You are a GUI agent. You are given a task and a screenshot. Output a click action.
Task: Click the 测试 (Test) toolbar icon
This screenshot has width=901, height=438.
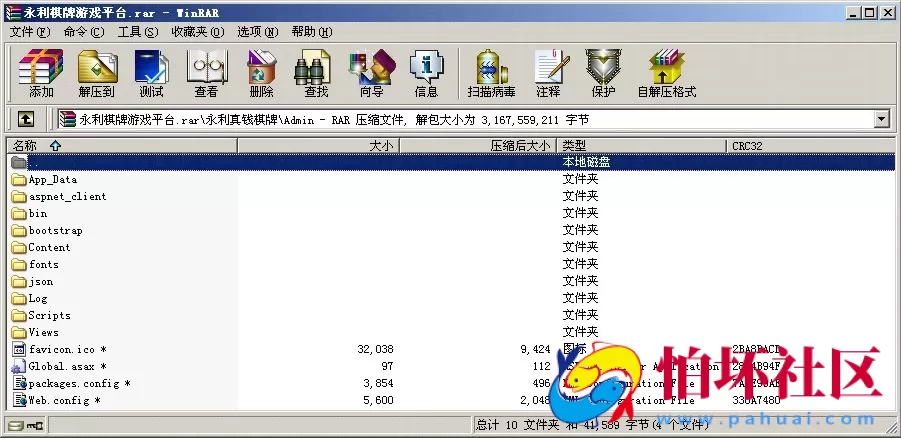point(151,74)
